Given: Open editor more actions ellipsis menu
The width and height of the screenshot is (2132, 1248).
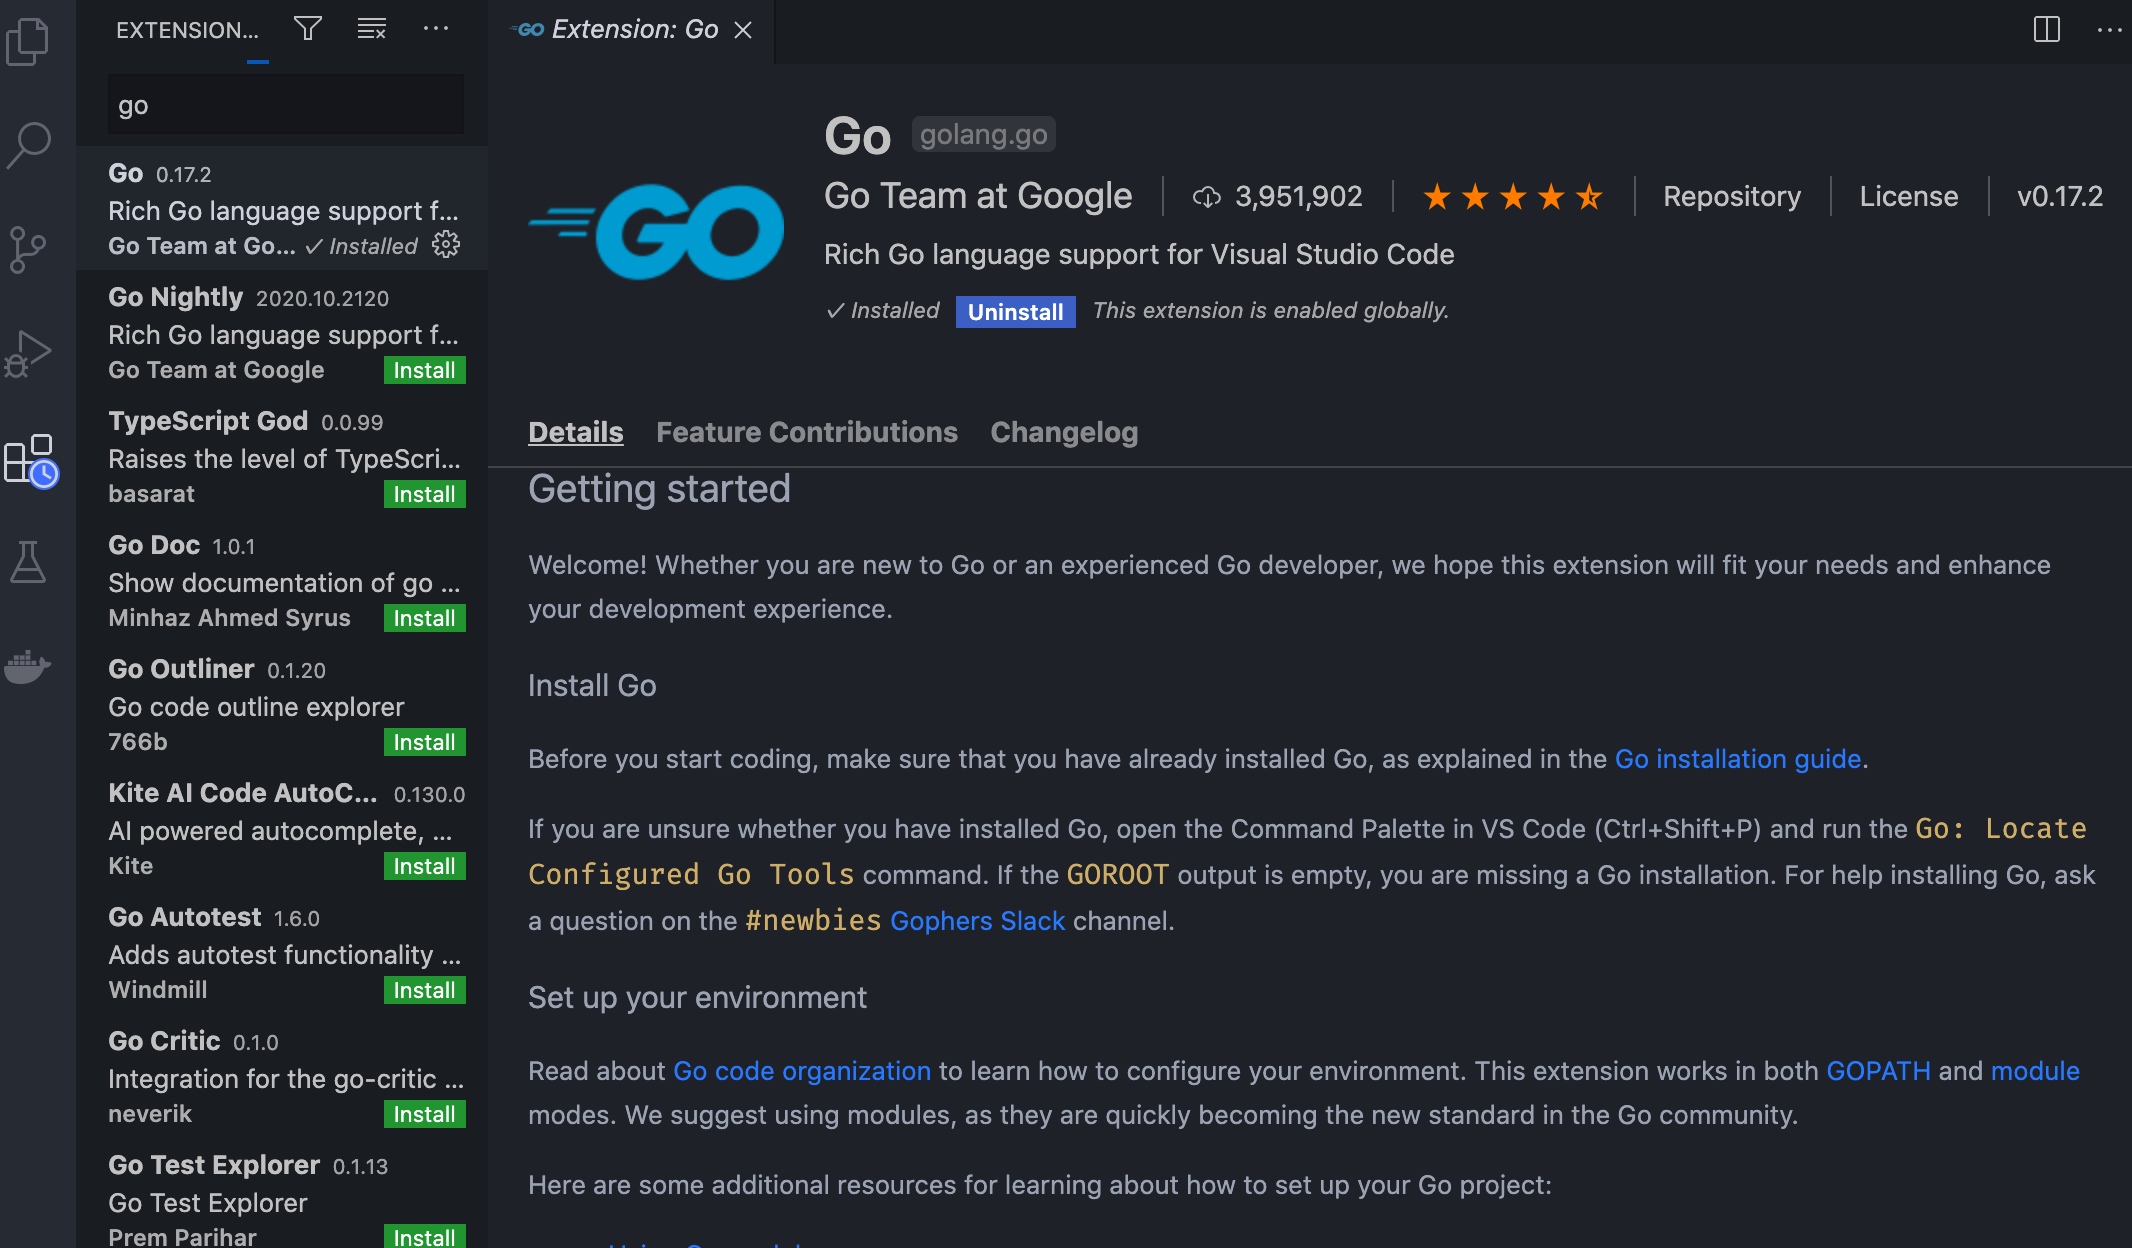Looking at the screenshot, I should pyautogui.click(x=2108, y=29).
